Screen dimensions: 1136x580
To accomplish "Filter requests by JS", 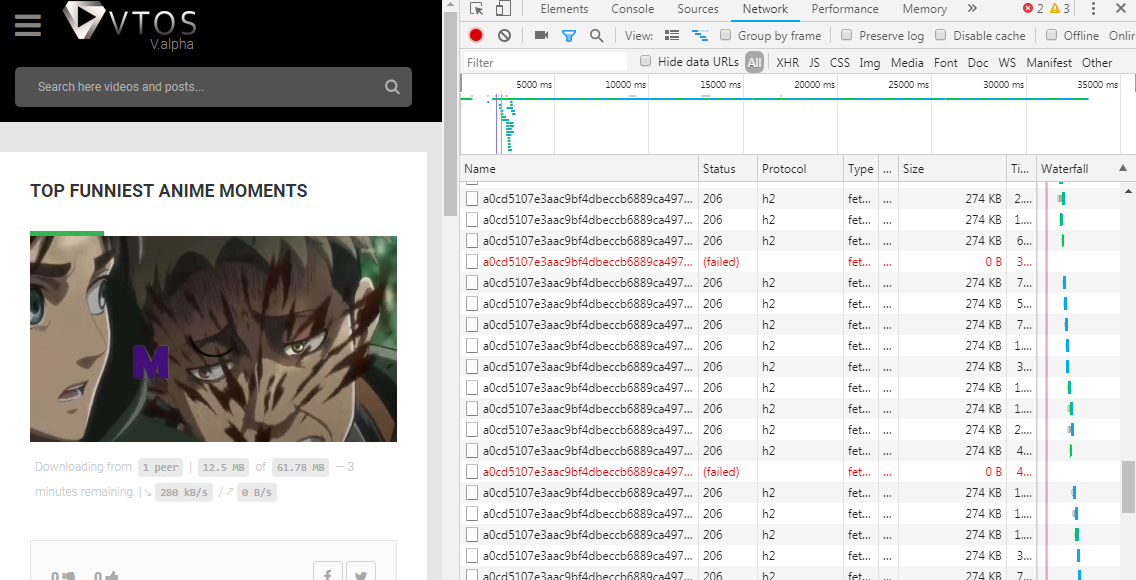I will coord(814,62).
